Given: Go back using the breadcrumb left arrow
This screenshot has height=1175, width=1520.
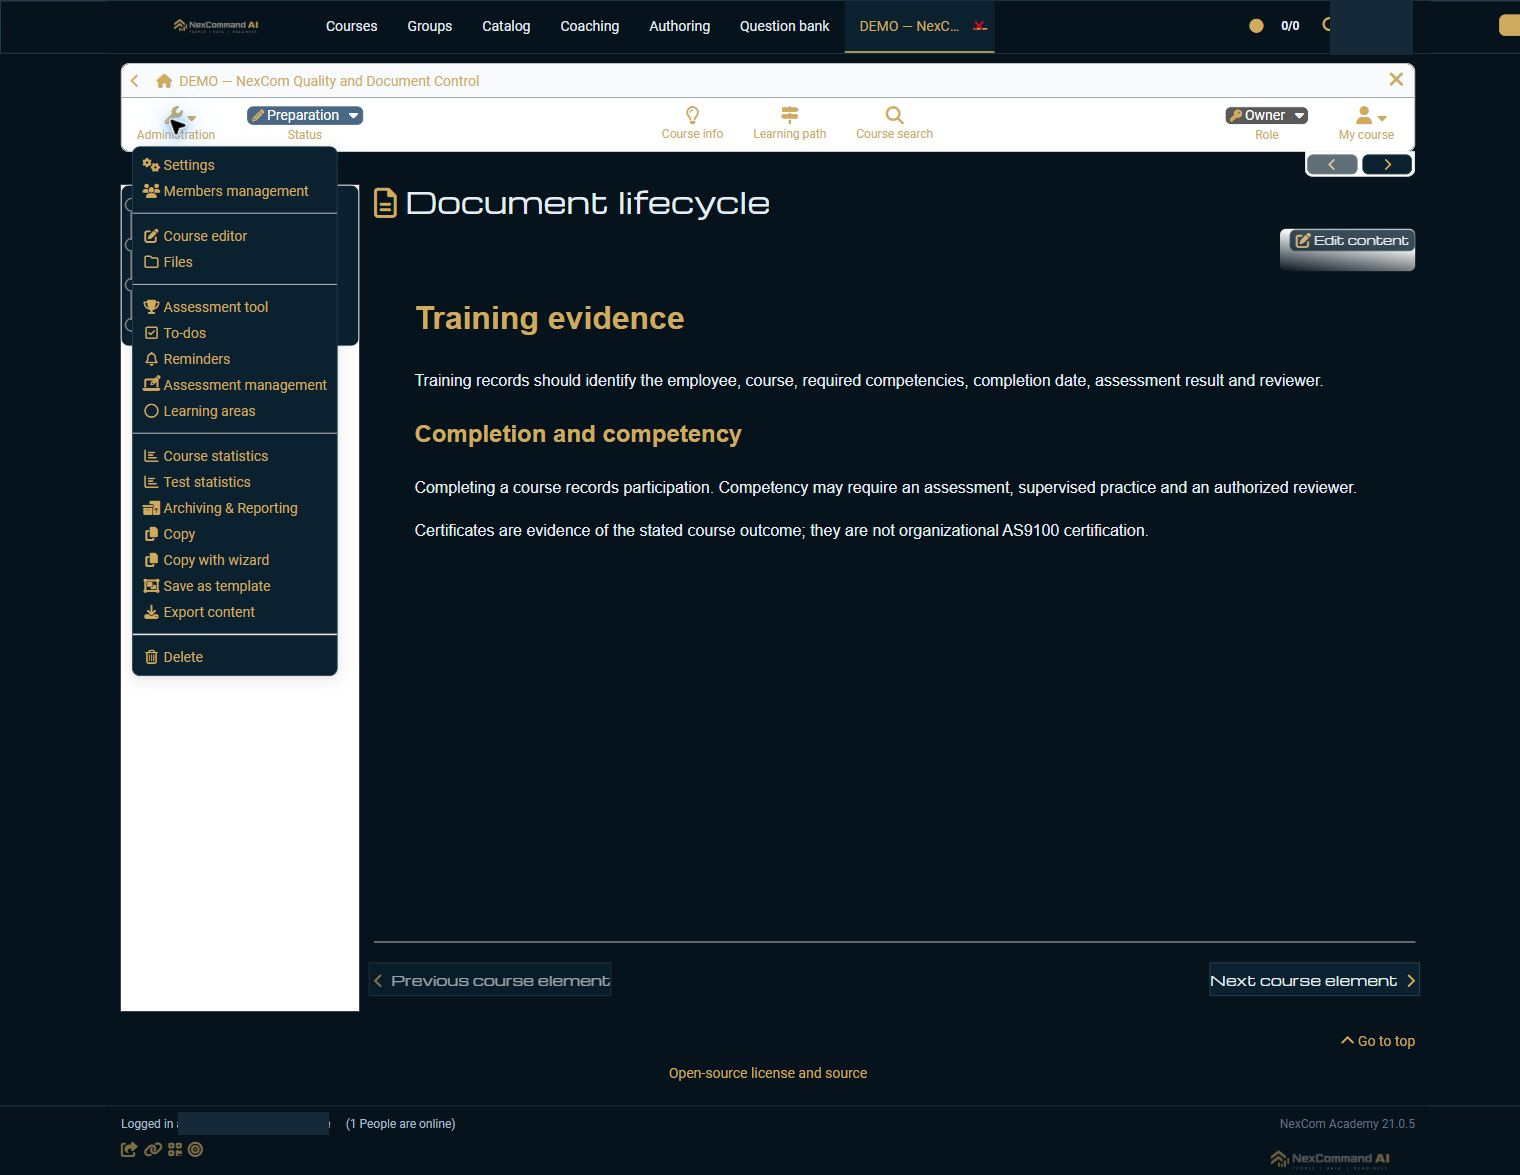Looking at the screenshot, I should coord(135,81).
